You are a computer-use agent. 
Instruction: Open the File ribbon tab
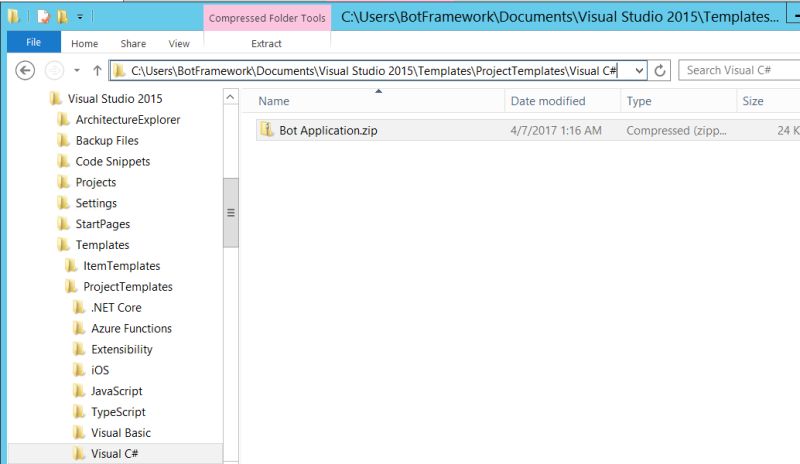tap(34, 42)
